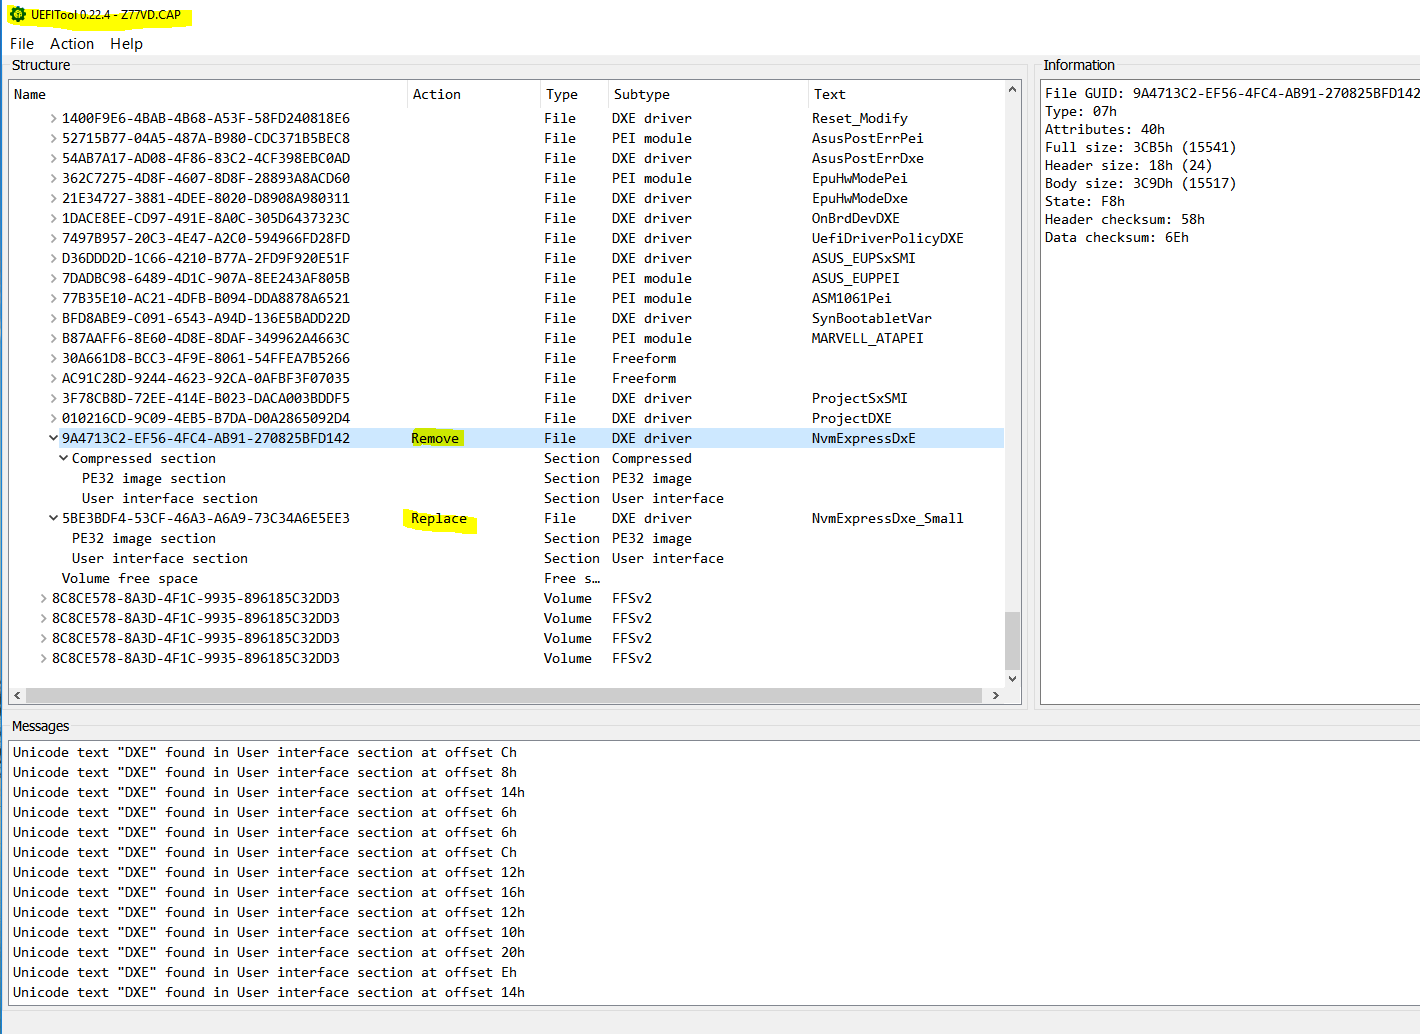Open the Help menu
This screenshot has height=1034, width=1420.
click(126, 44)
